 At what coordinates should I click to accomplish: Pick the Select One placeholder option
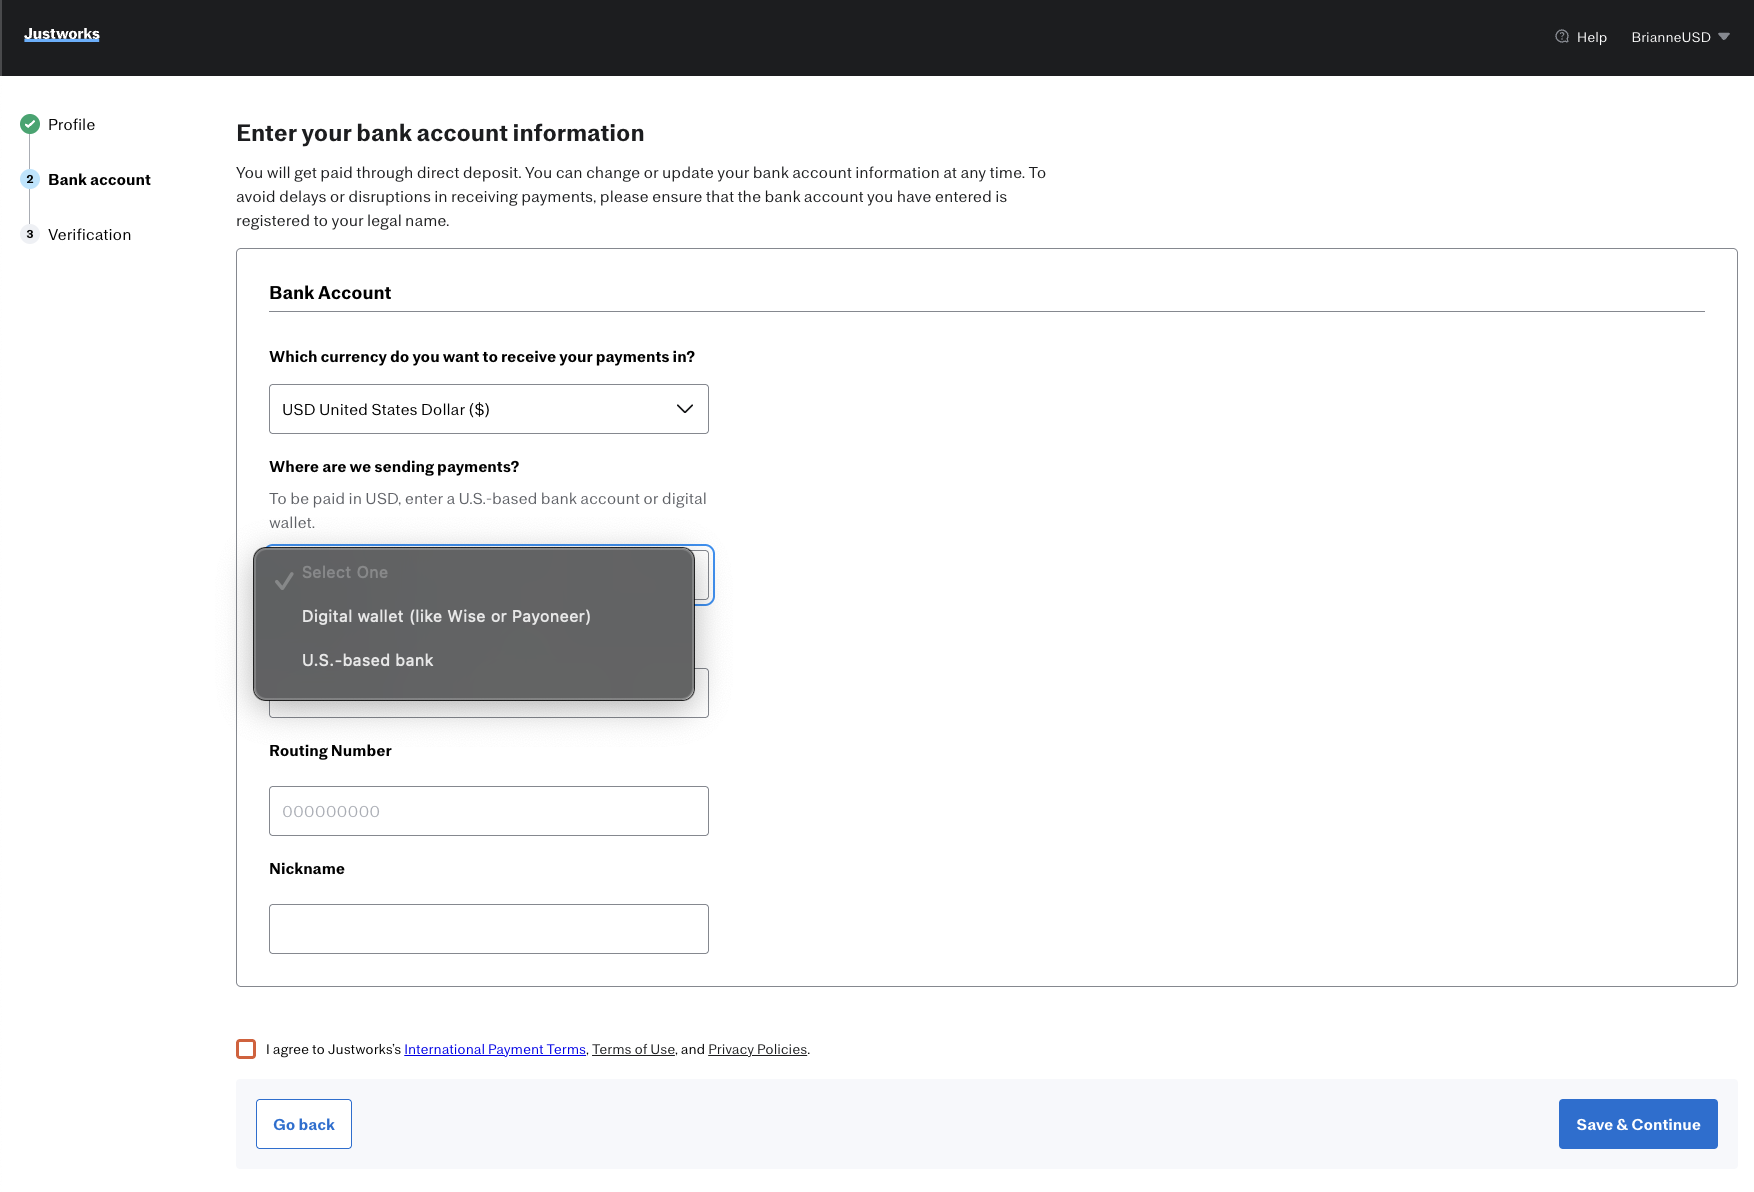click(344, 572)
